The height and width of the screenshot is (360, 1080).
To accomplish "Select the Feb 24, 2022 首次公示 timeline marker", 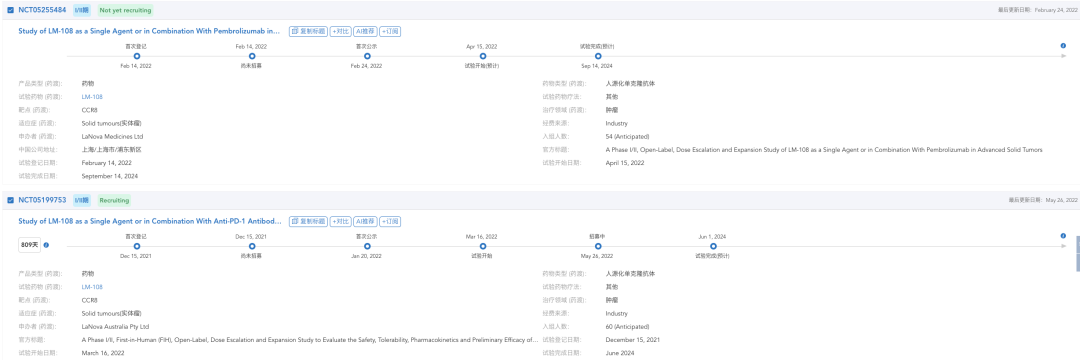I will click(366, 56).
